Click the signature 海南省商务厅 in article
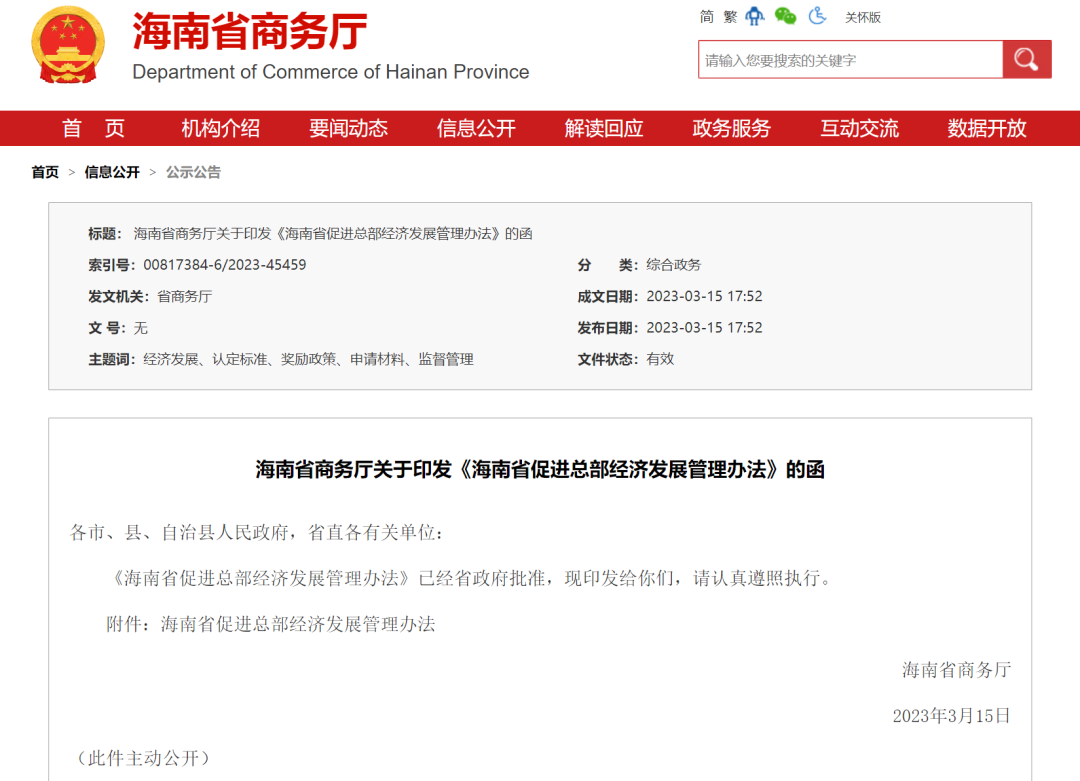 957,669
